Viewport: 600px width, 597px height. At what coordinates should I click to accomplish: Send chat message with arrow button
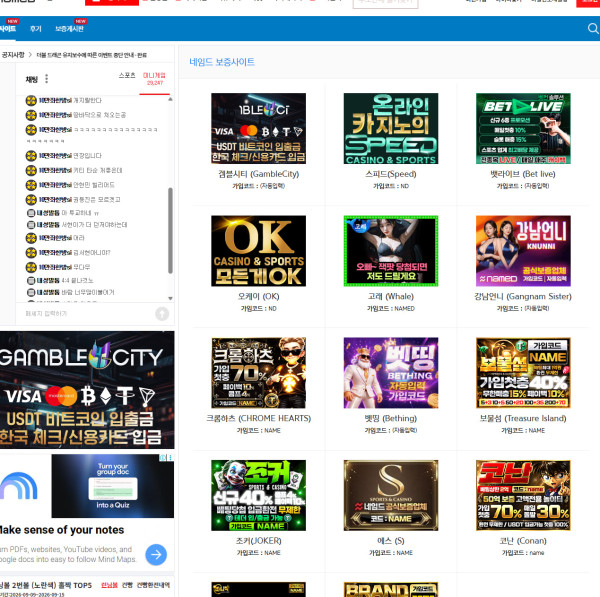[x=162, y=314]
